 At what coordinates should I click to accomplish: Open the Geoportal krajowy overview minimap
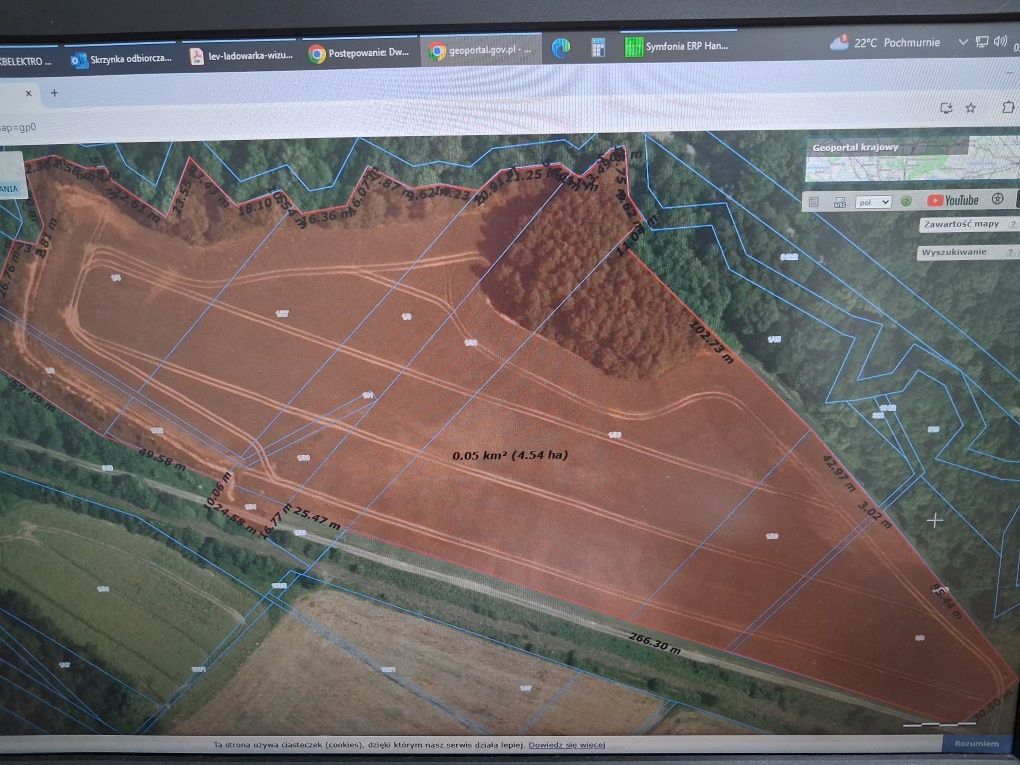(x=913, y=159)
